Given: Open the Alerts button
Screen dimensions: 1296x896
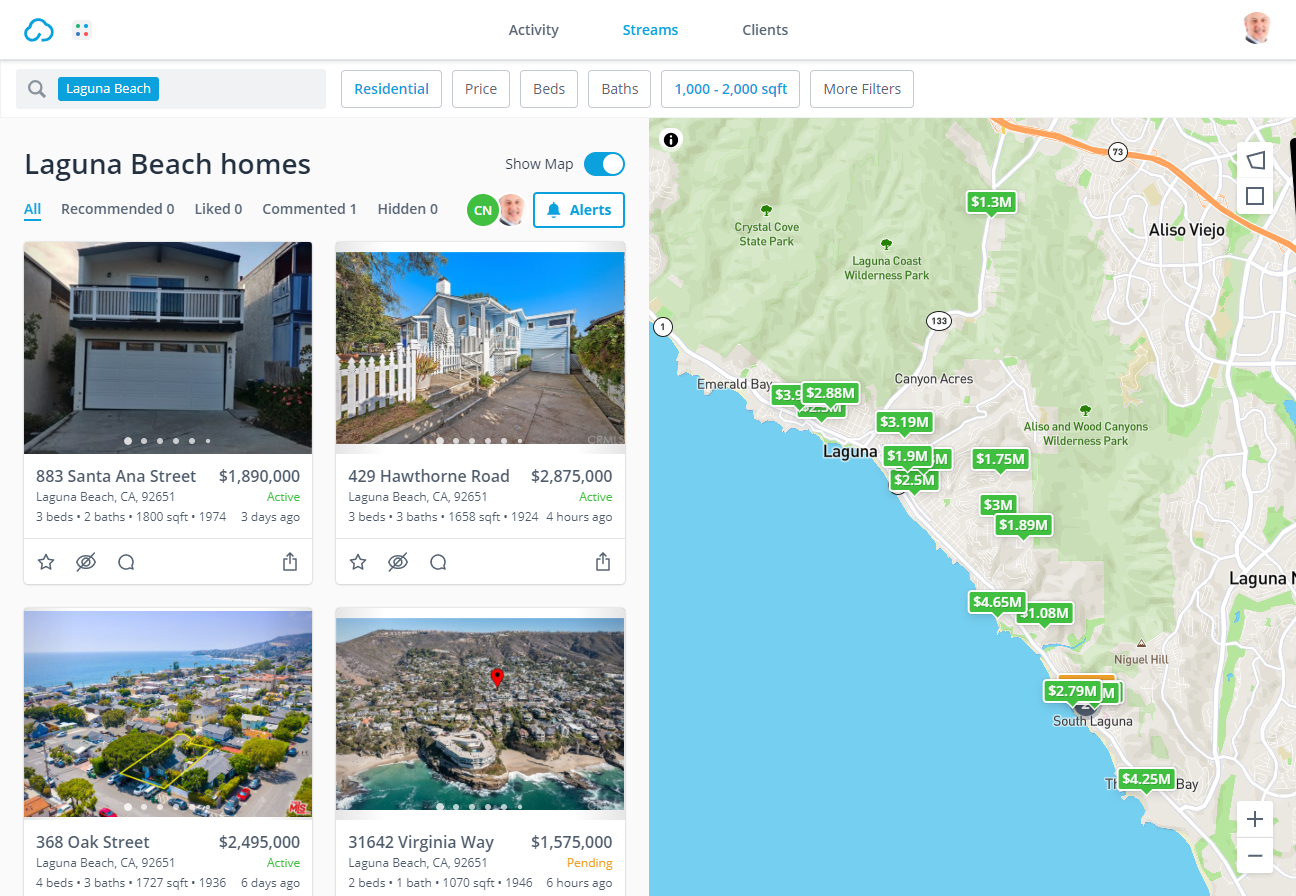Looking at the screenshot, I should pyautogui.click(x=579, y=210).
